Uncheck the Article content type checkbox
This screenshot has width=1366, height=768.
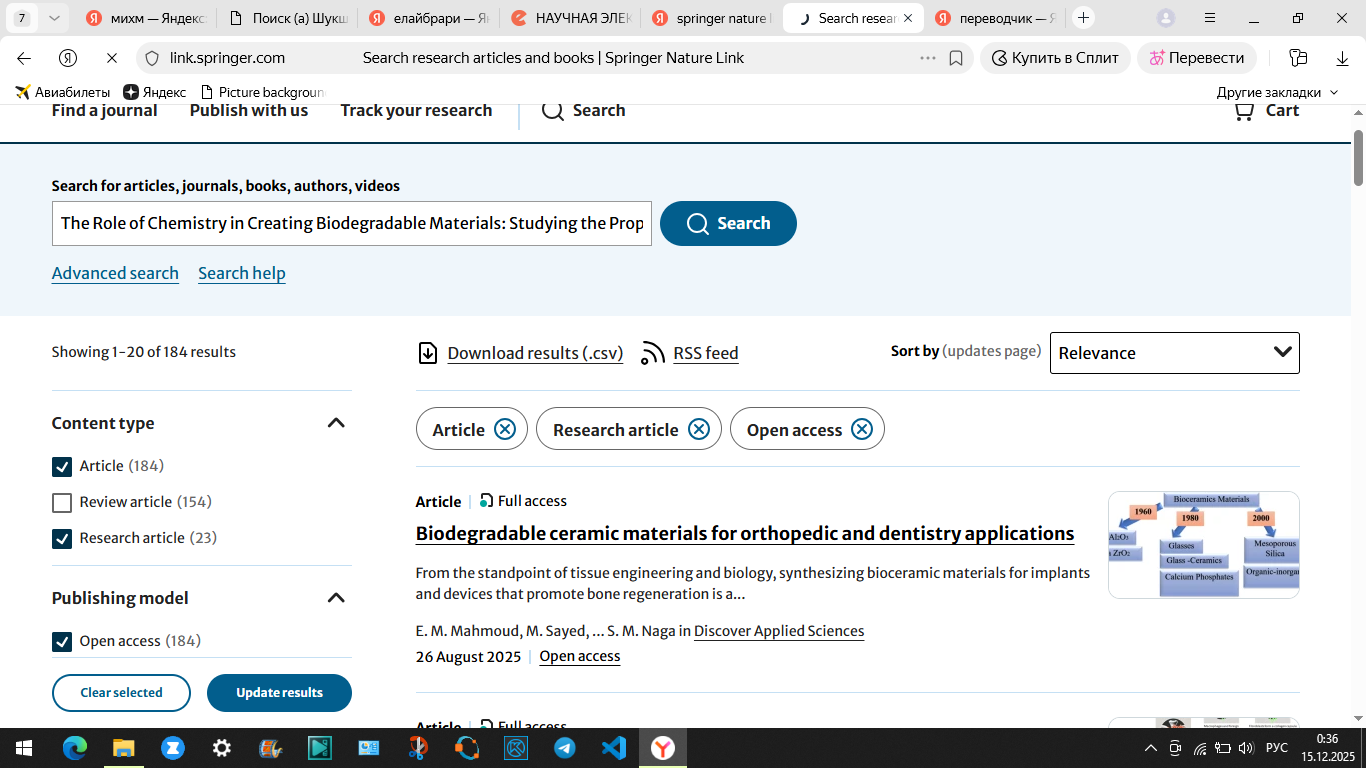click(62, 466)
